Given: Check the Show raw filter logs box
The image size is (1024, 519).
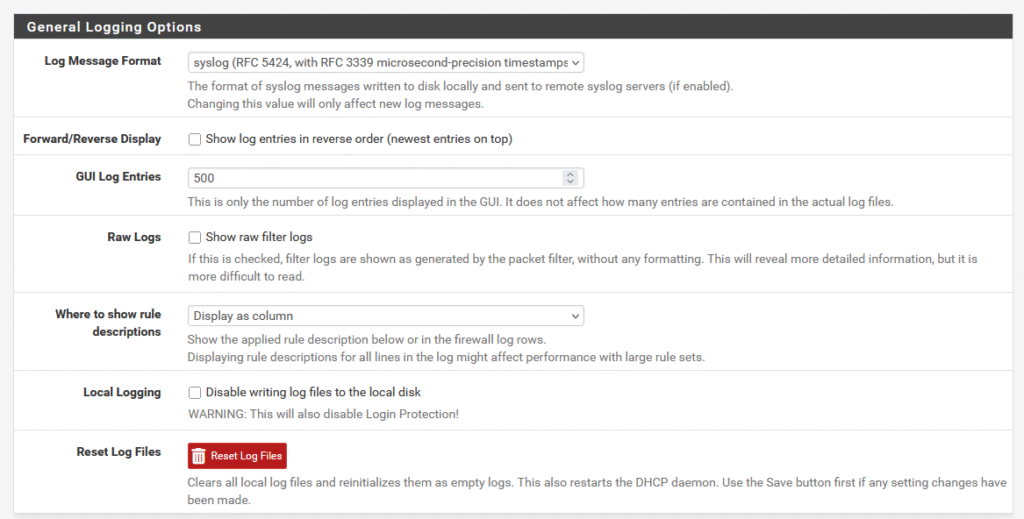Looking at the screenshot, I should (x=195, y=238).
